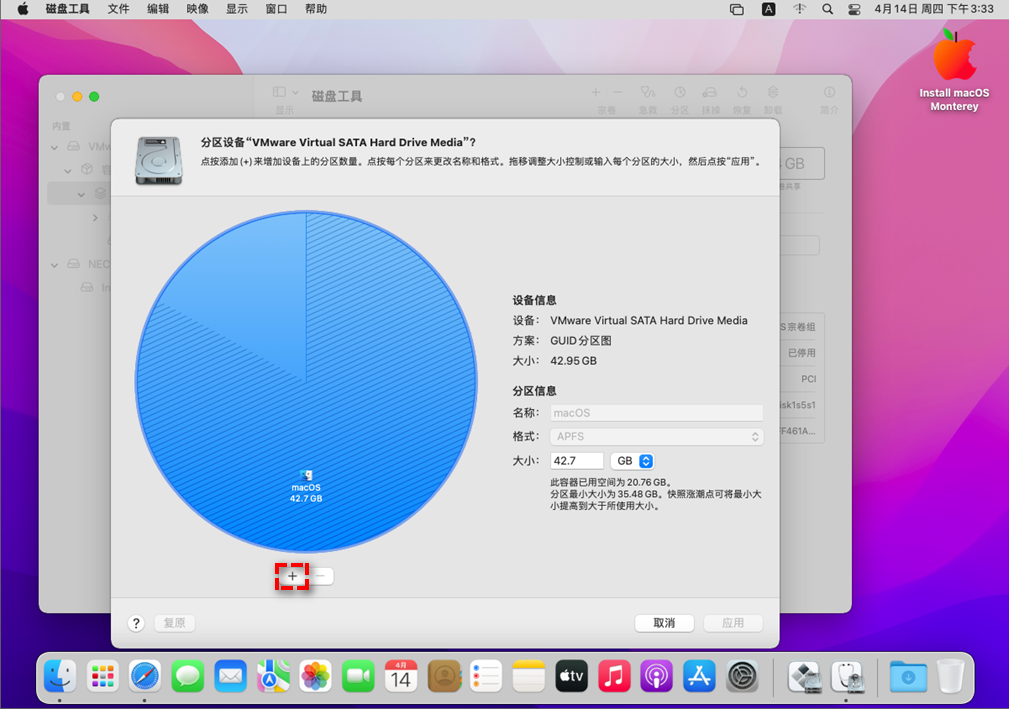Viewport: 1009px width, 709px height.
Task: Open the 显示 menu in the menu bar
Action: pyautogui.click(x=237, y=9)
